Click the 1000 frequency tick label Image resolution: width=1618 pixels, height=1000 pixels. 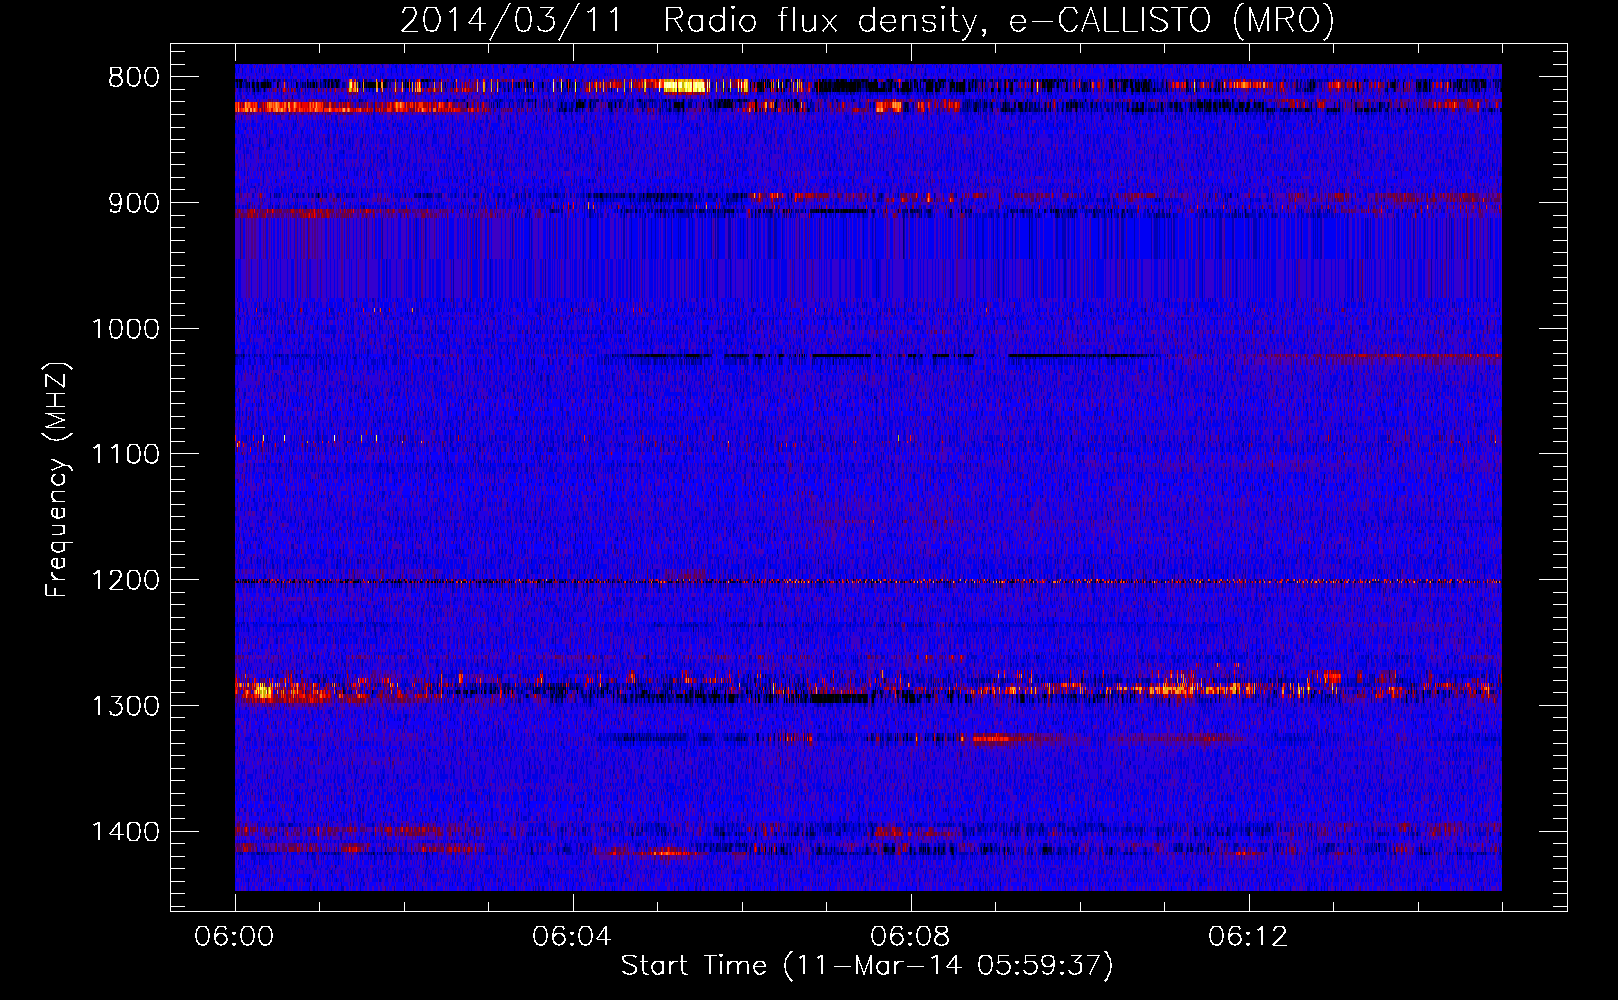(x=125, y=329)
